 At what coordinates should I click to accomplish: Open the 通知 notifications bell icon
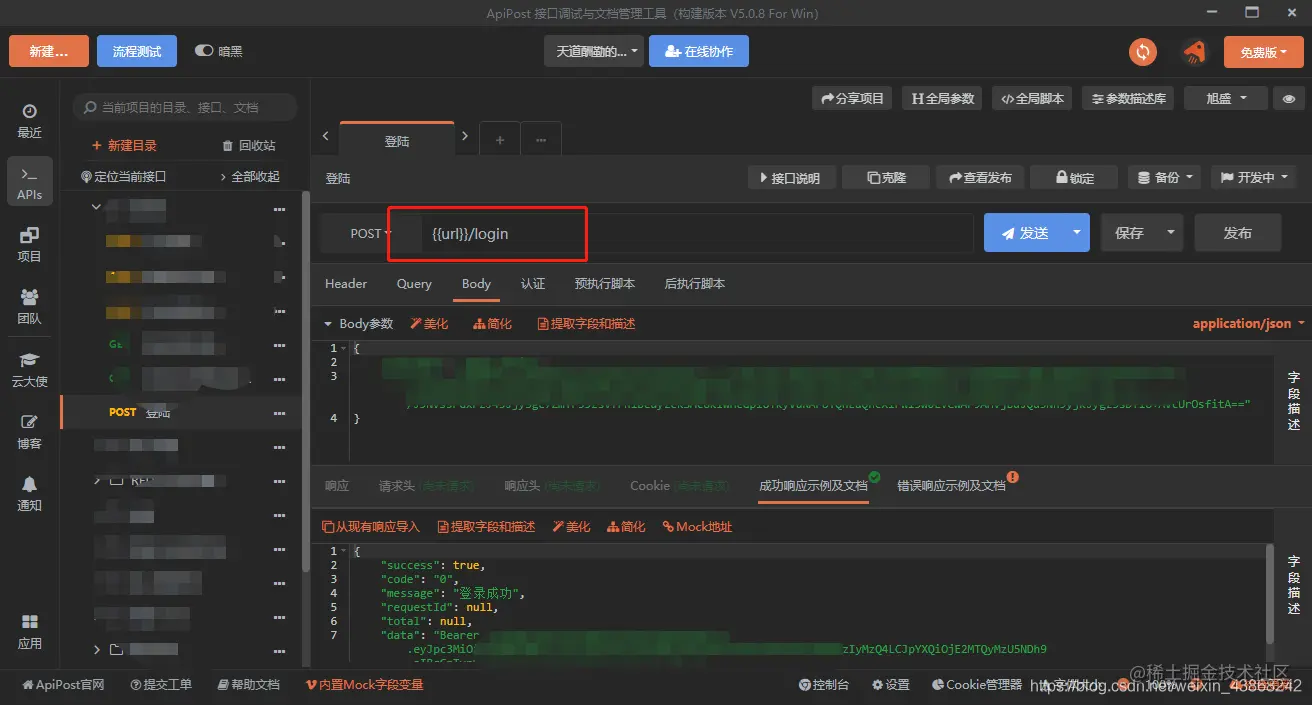point(29,493)
